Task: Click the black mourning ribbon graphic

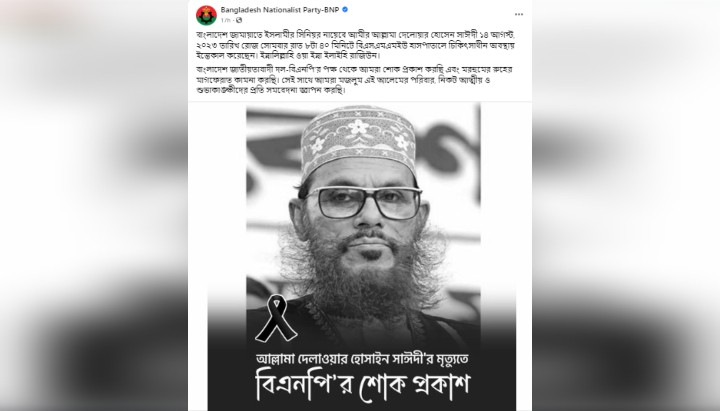Action: tap(276, 318)
